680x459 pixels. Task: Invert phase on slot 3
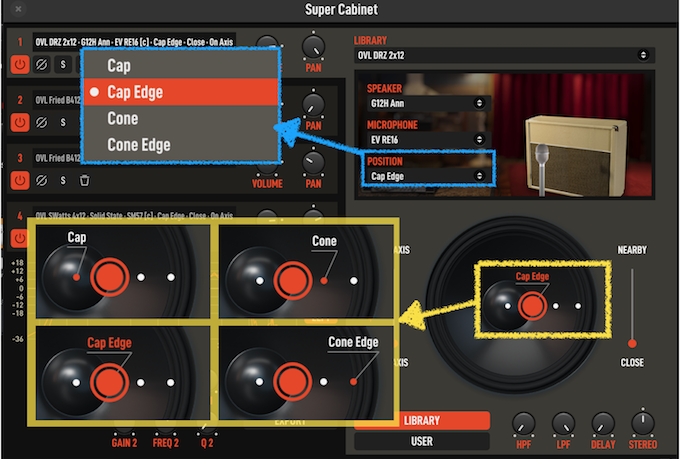(x=42, y=180)
